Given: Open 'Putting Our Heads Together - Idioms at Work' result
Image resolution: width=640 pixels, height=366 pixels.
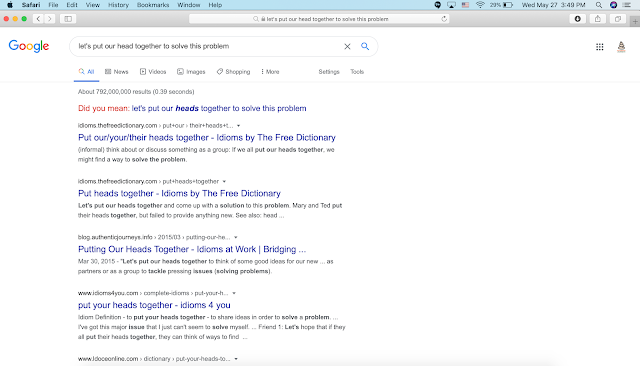Looking at the screenshot, I should (x=192, y=249).
